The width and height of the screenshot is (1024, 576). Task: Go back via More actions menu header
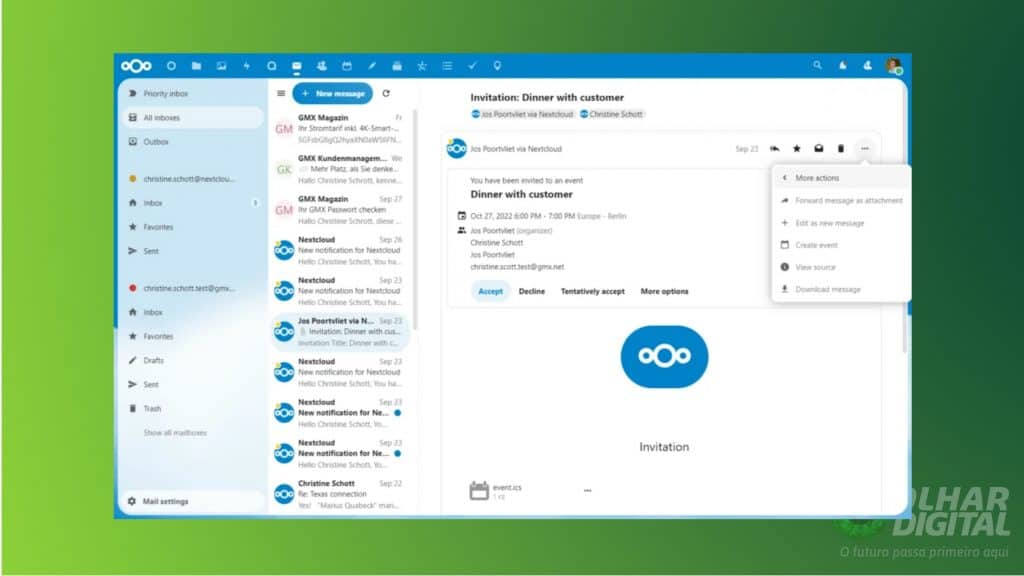click(x=840, y=178)
